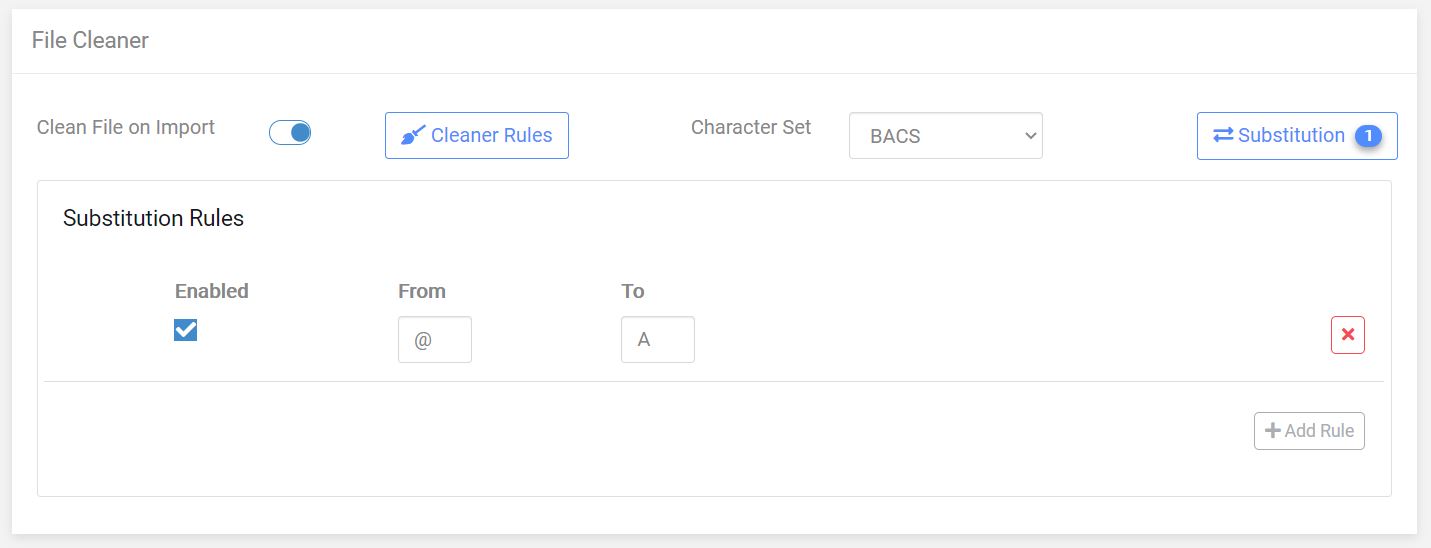Click the File Cleaner panel title

pyautogui.click(x=90, y=40)
